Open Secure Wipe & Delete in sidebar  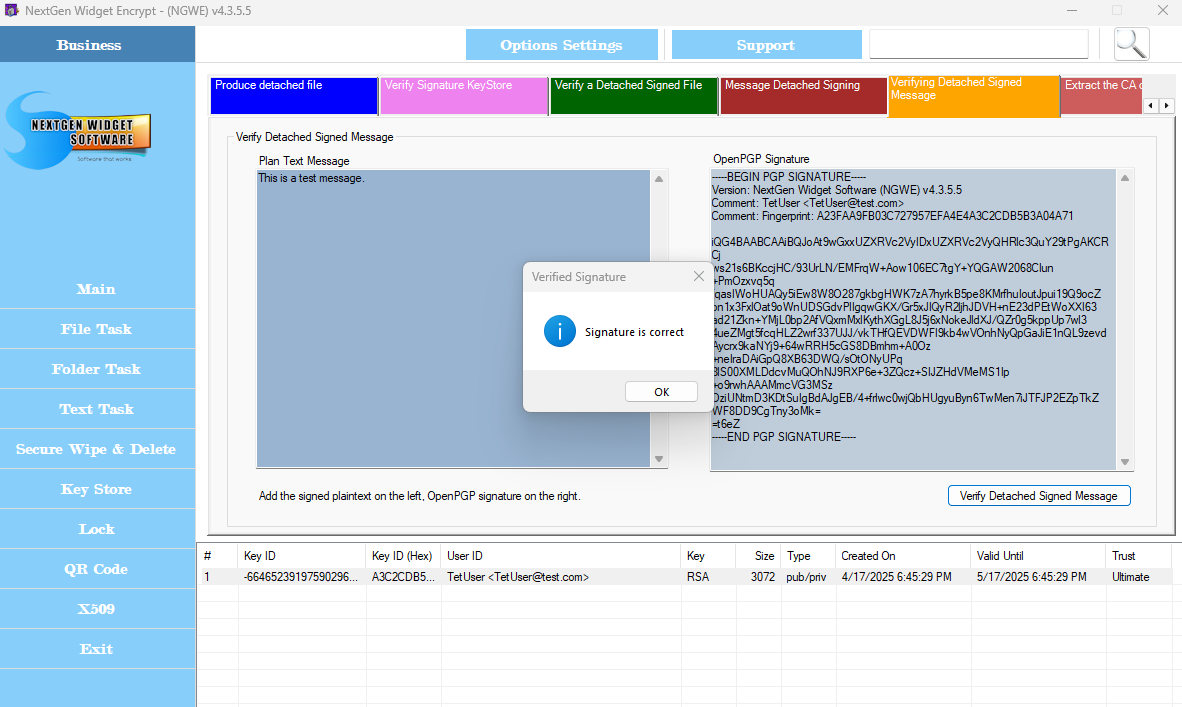coord(97,449)
